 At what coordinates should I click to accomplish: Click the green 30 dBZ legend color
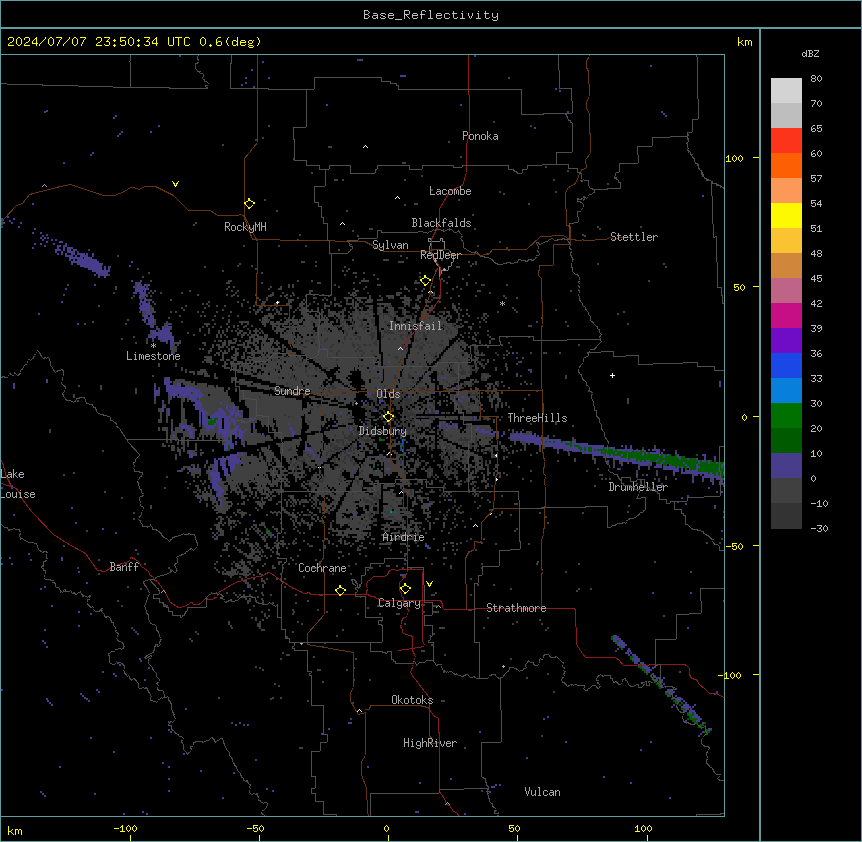pos(786,416)
